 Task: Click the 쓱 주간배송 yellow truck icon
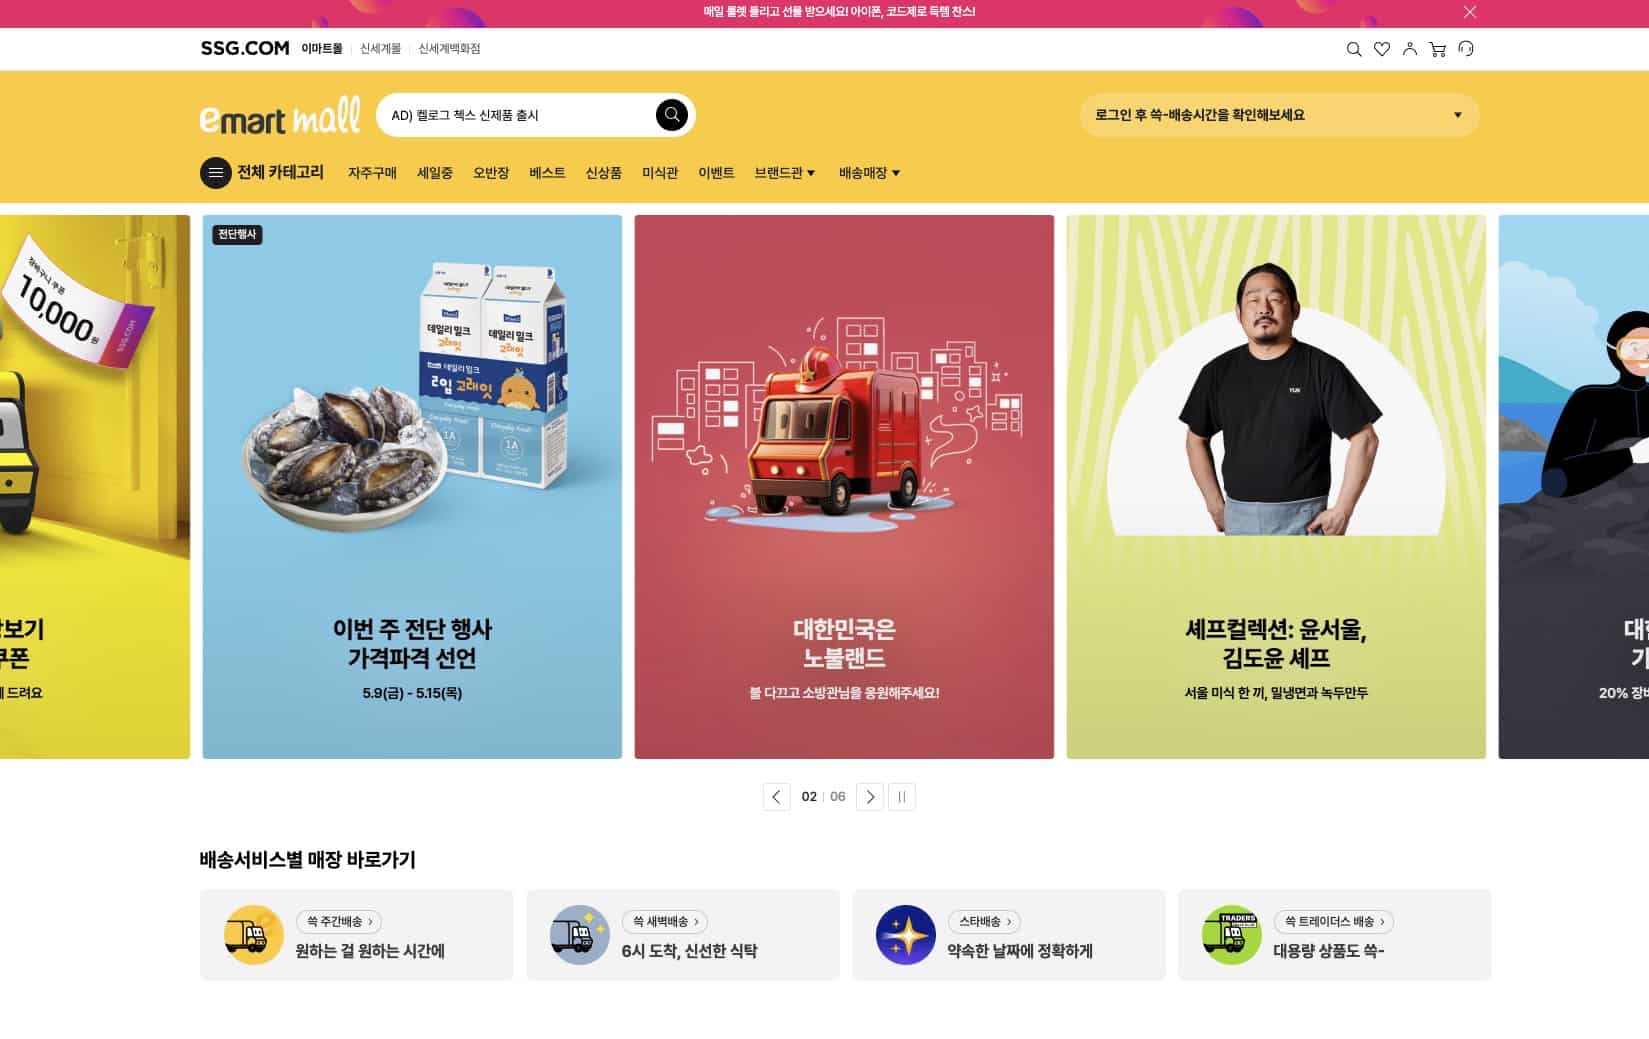[253, 935]
